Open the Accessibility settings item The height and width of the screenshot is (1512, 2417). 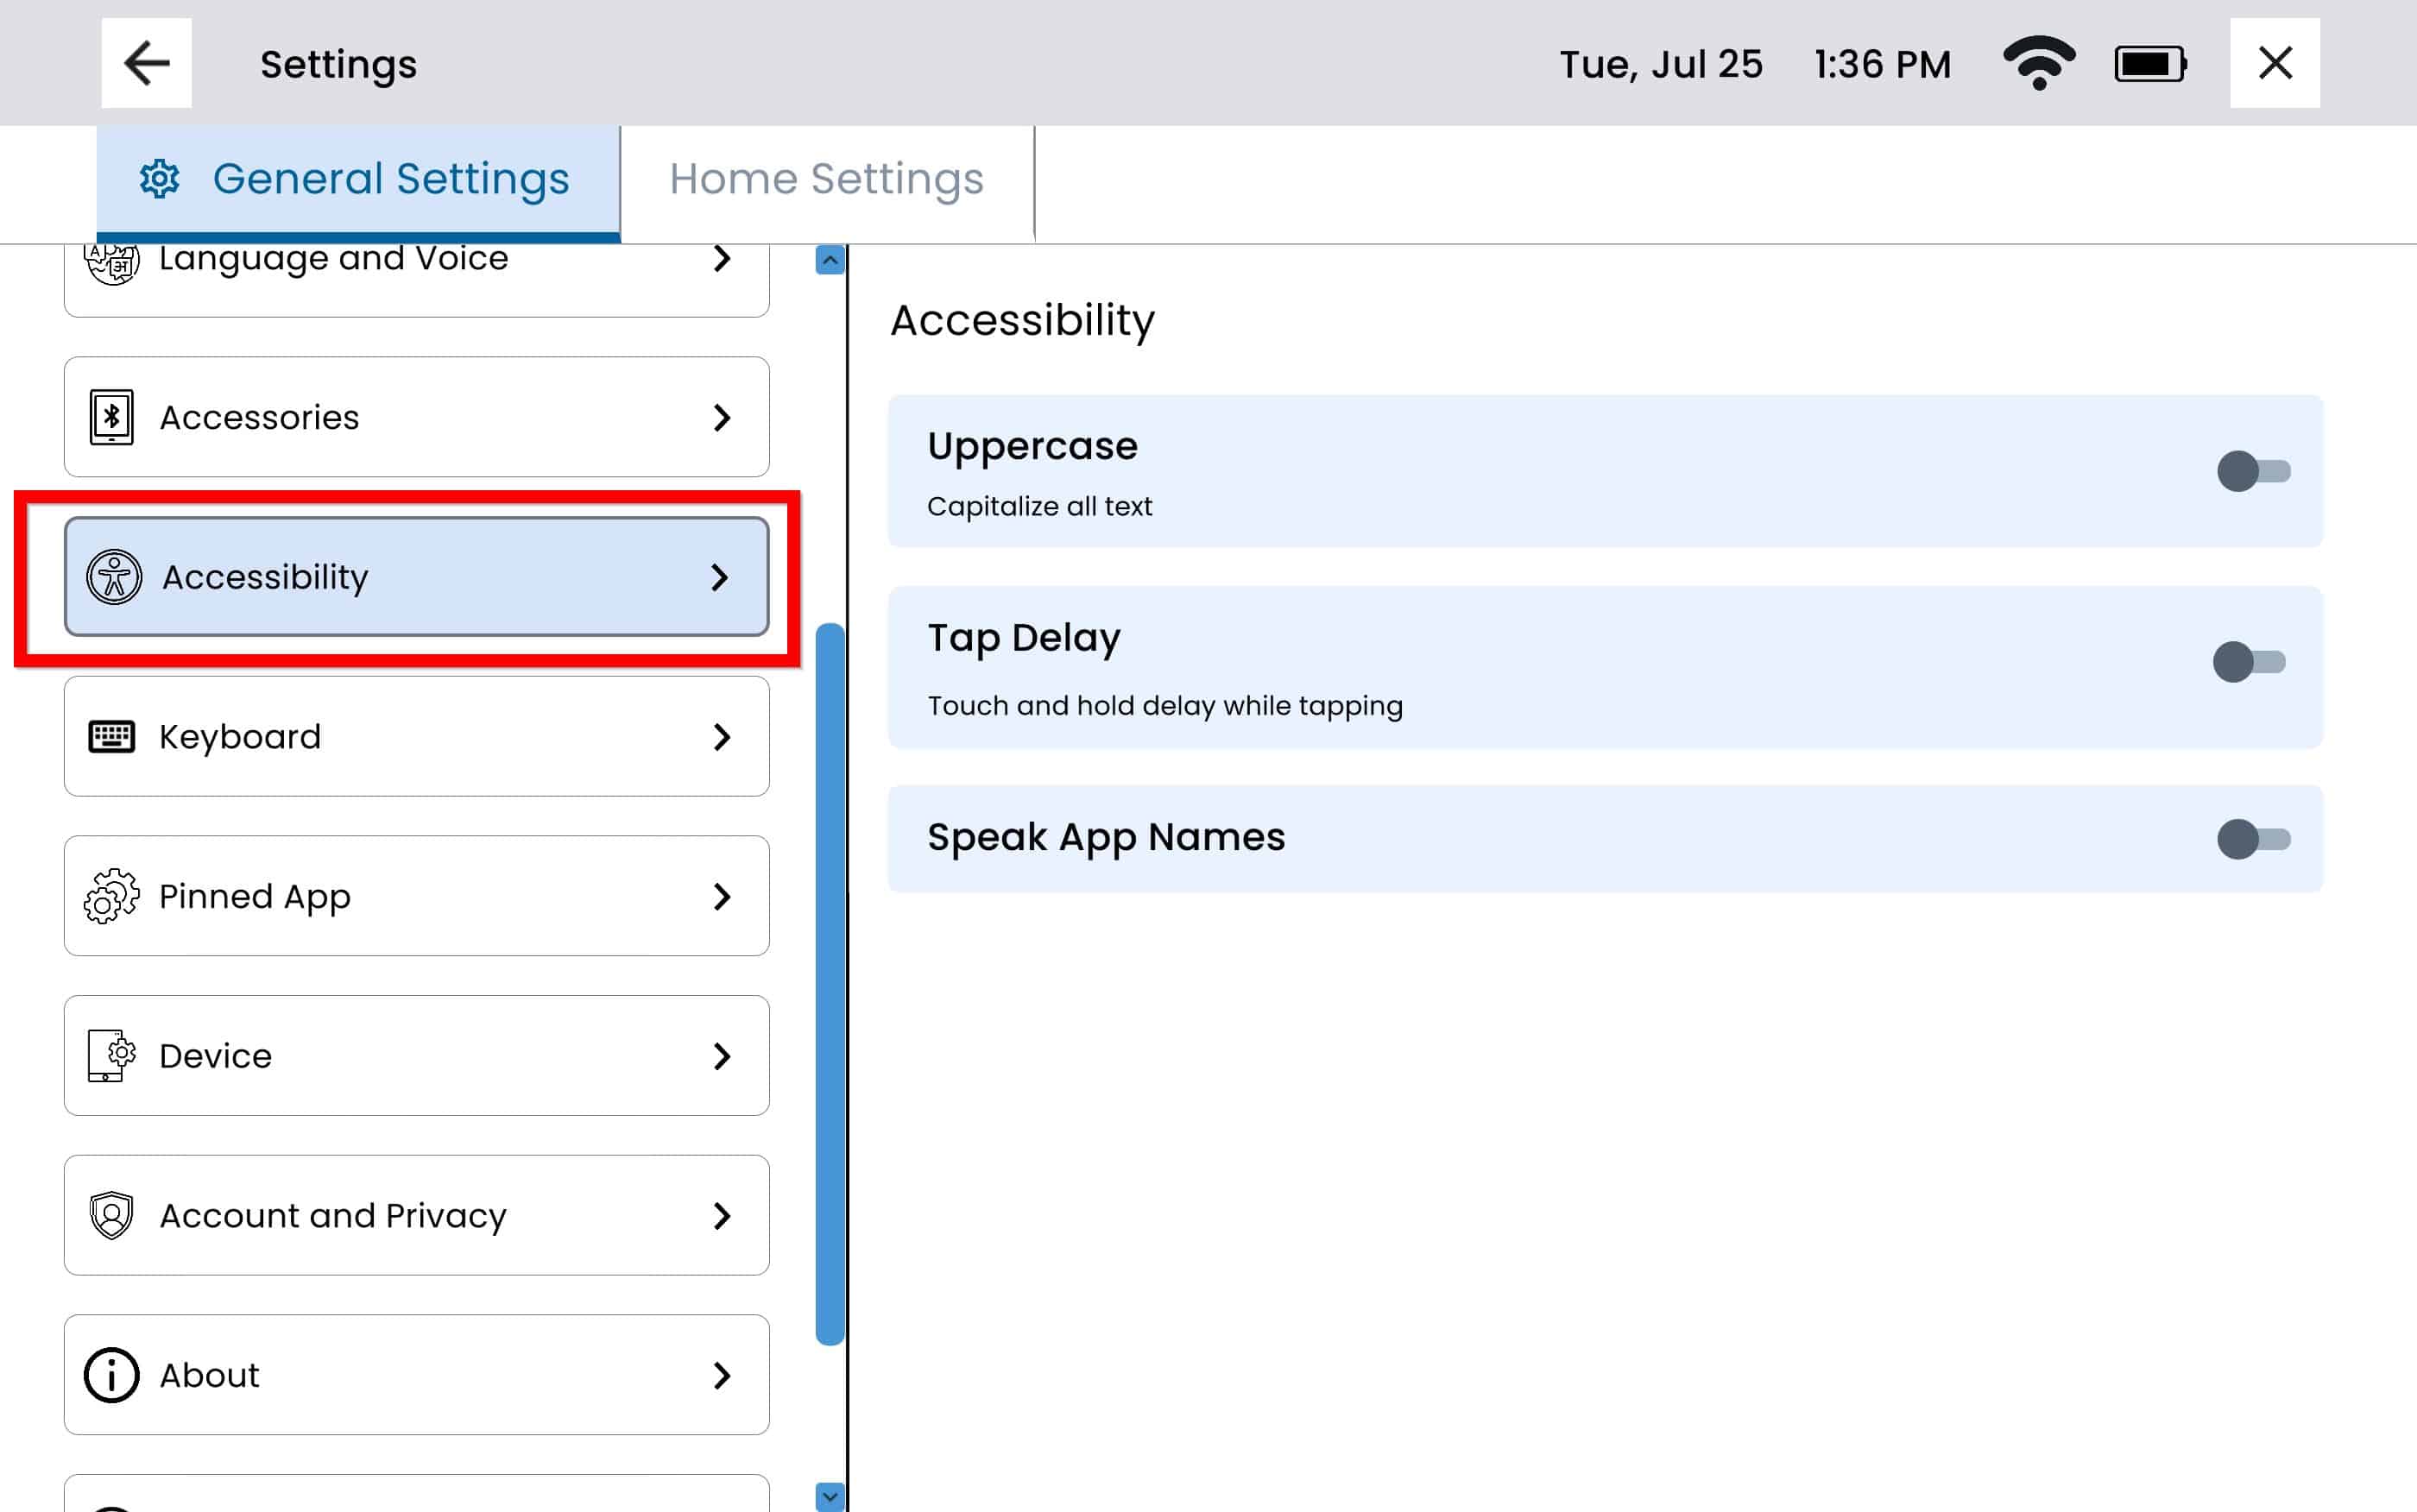(x=416, y=577)
